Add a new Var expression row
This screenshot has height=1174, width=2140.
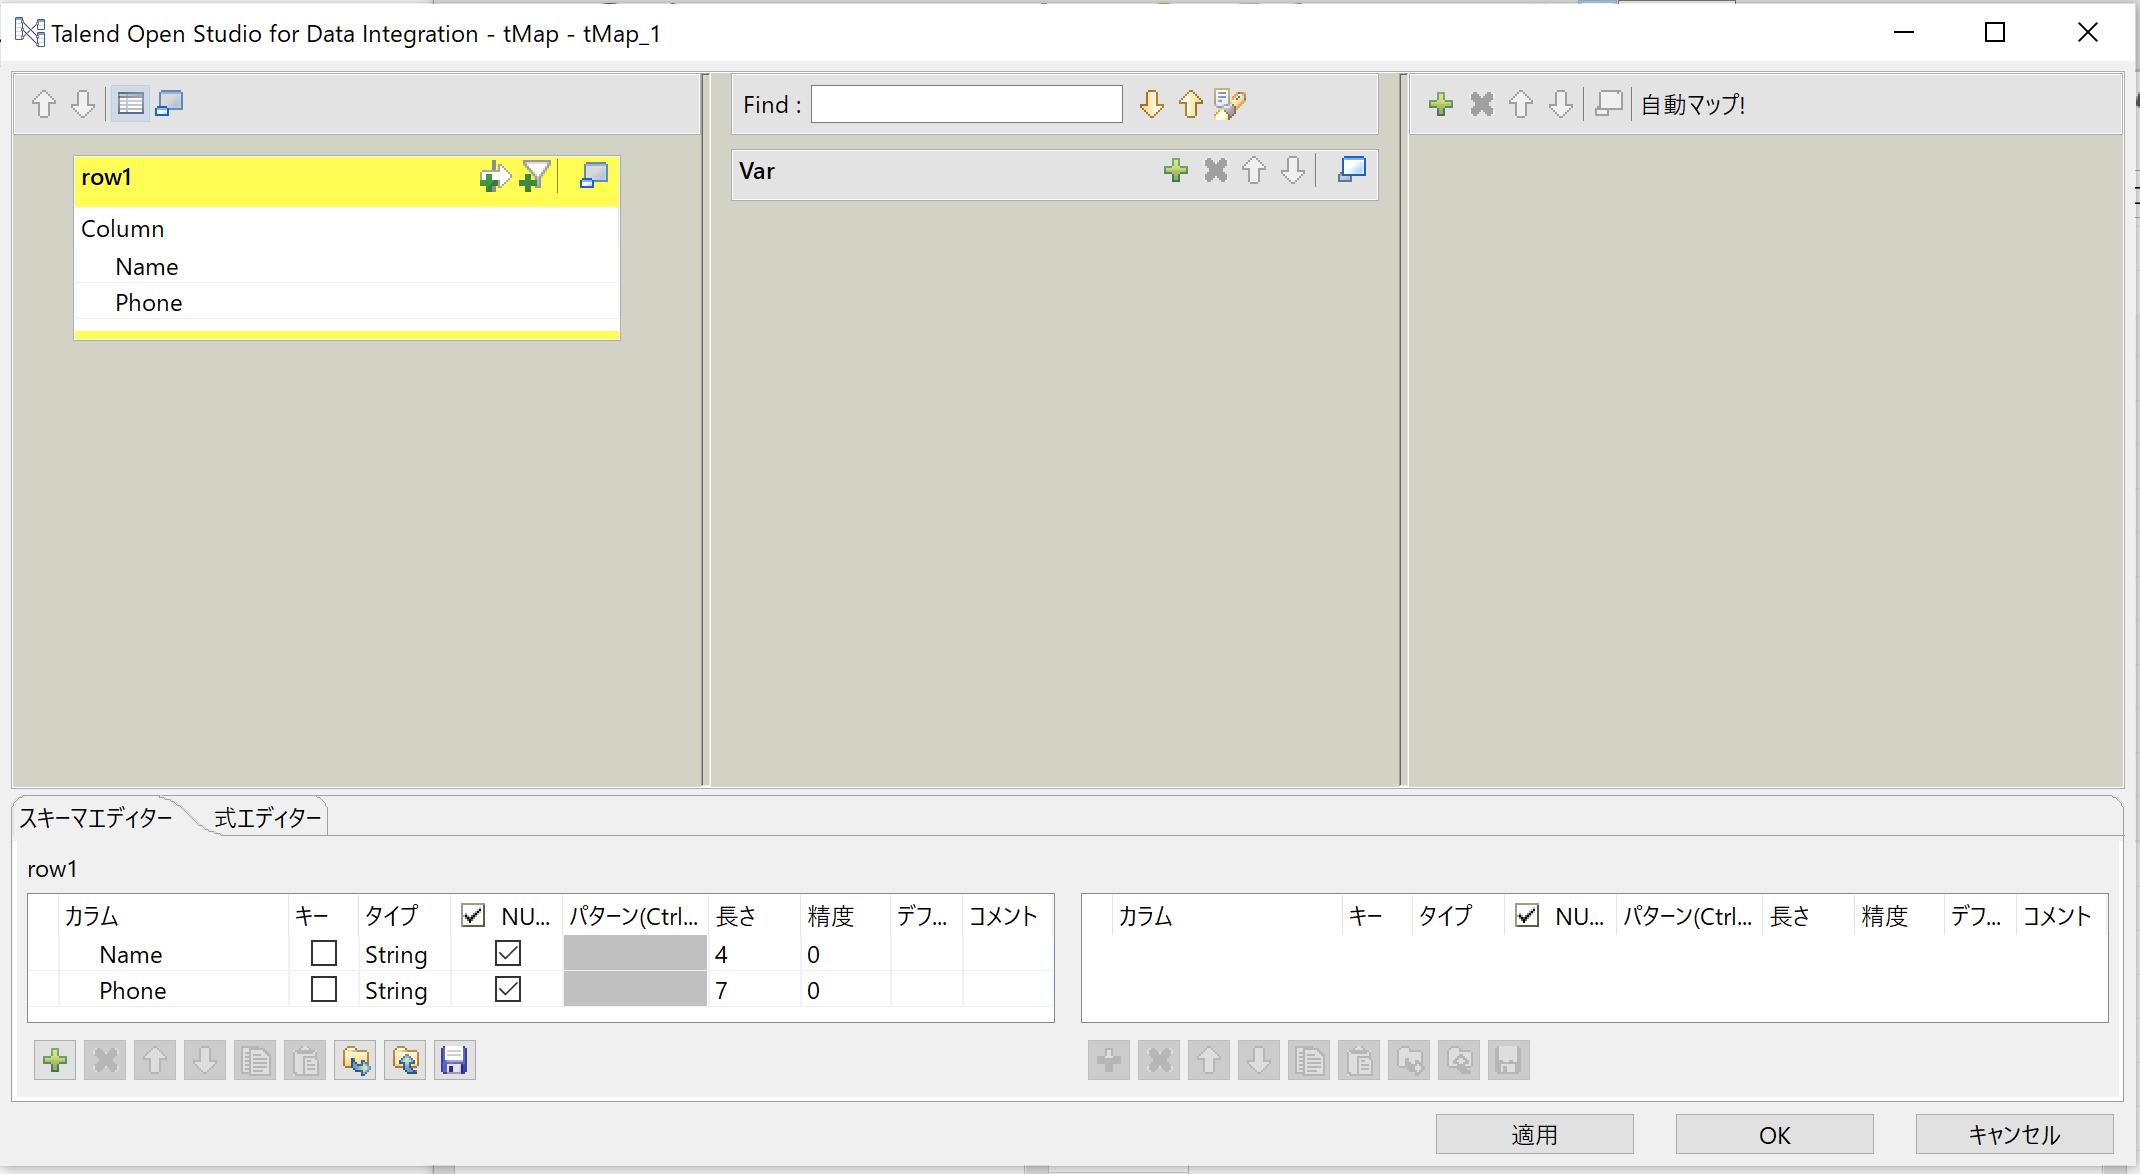pos(1176,171)
